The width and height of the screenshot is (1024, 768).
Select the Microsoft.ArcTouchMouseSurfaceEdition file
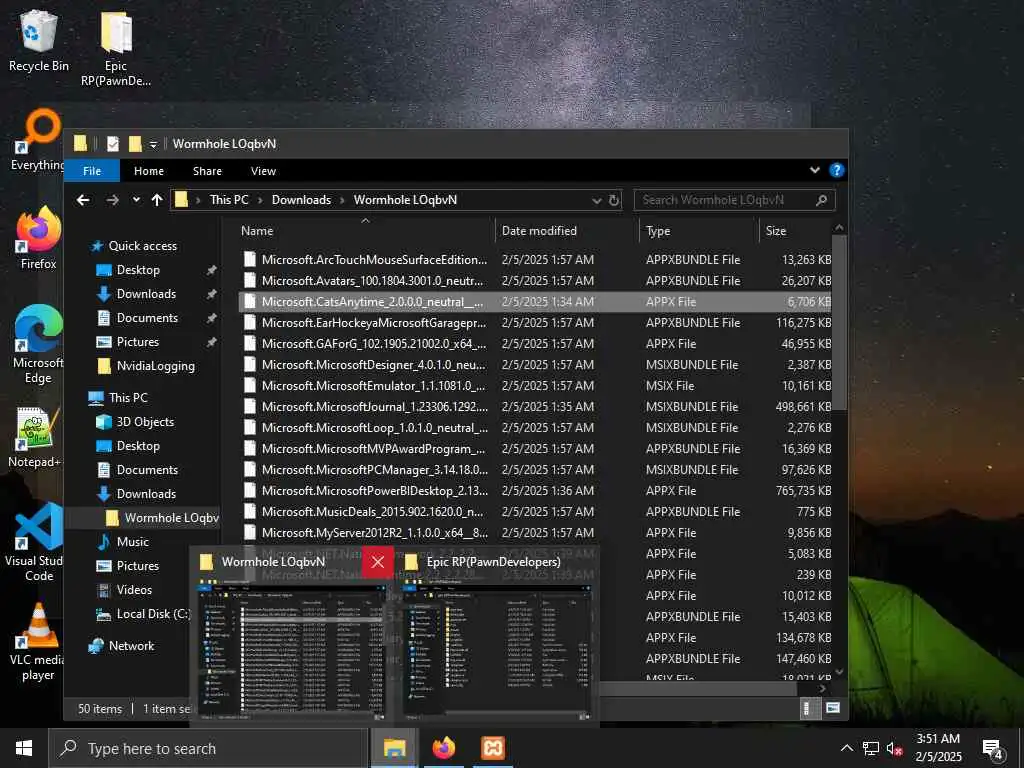[x=536, y=259]
